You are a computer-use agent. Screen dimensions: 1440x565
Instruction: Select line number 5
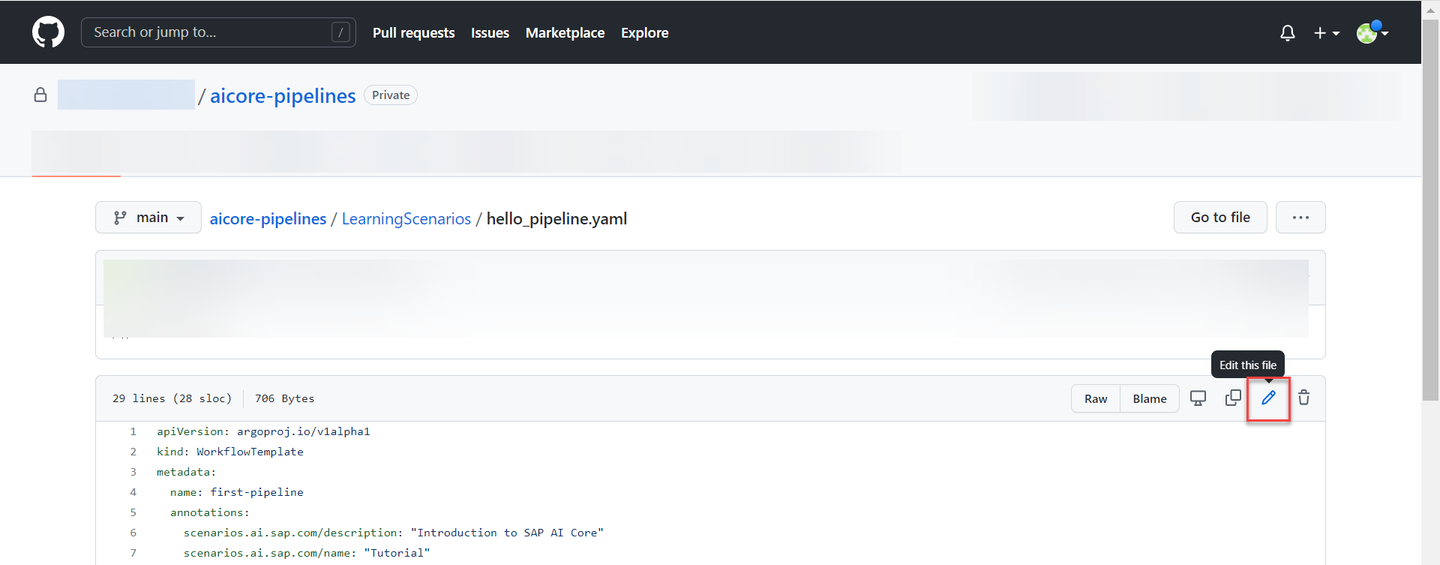pyautogui.click(x=133, y=512)
